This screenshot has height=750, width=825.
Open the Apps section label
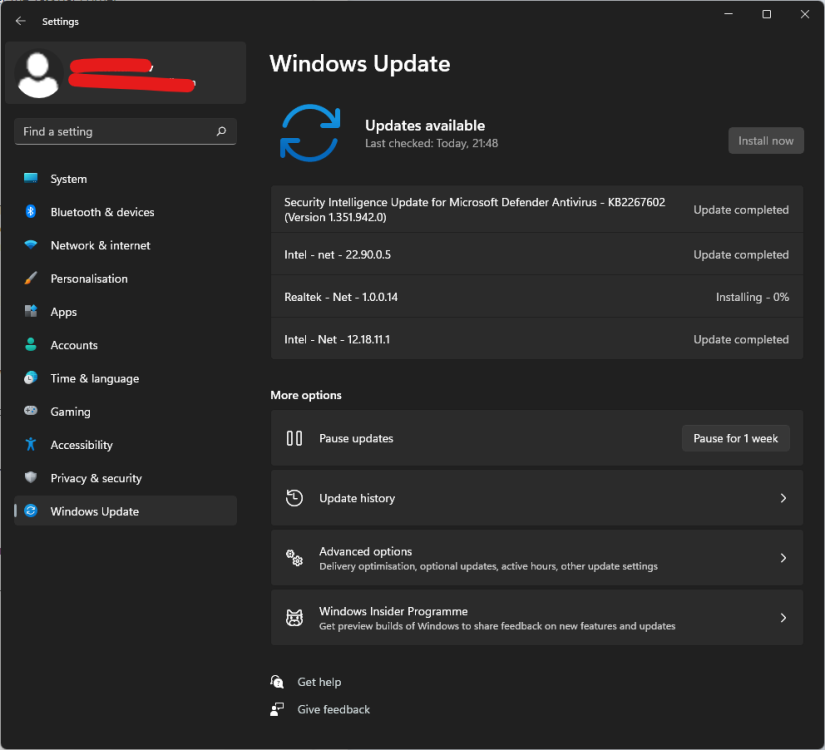[64, 312]
